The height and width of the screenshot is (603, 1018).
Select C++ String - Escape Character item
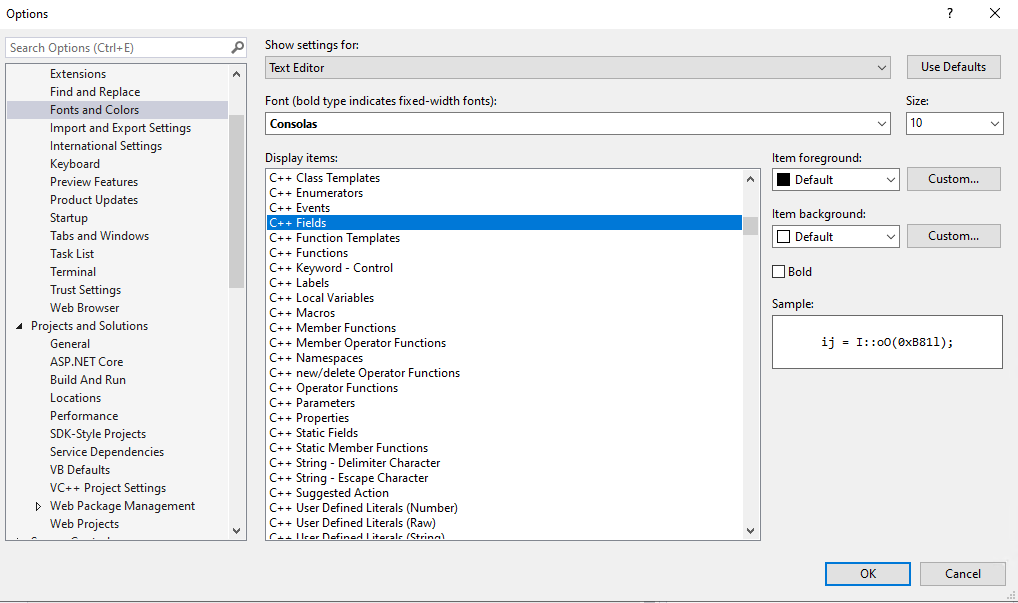point(504,478)
